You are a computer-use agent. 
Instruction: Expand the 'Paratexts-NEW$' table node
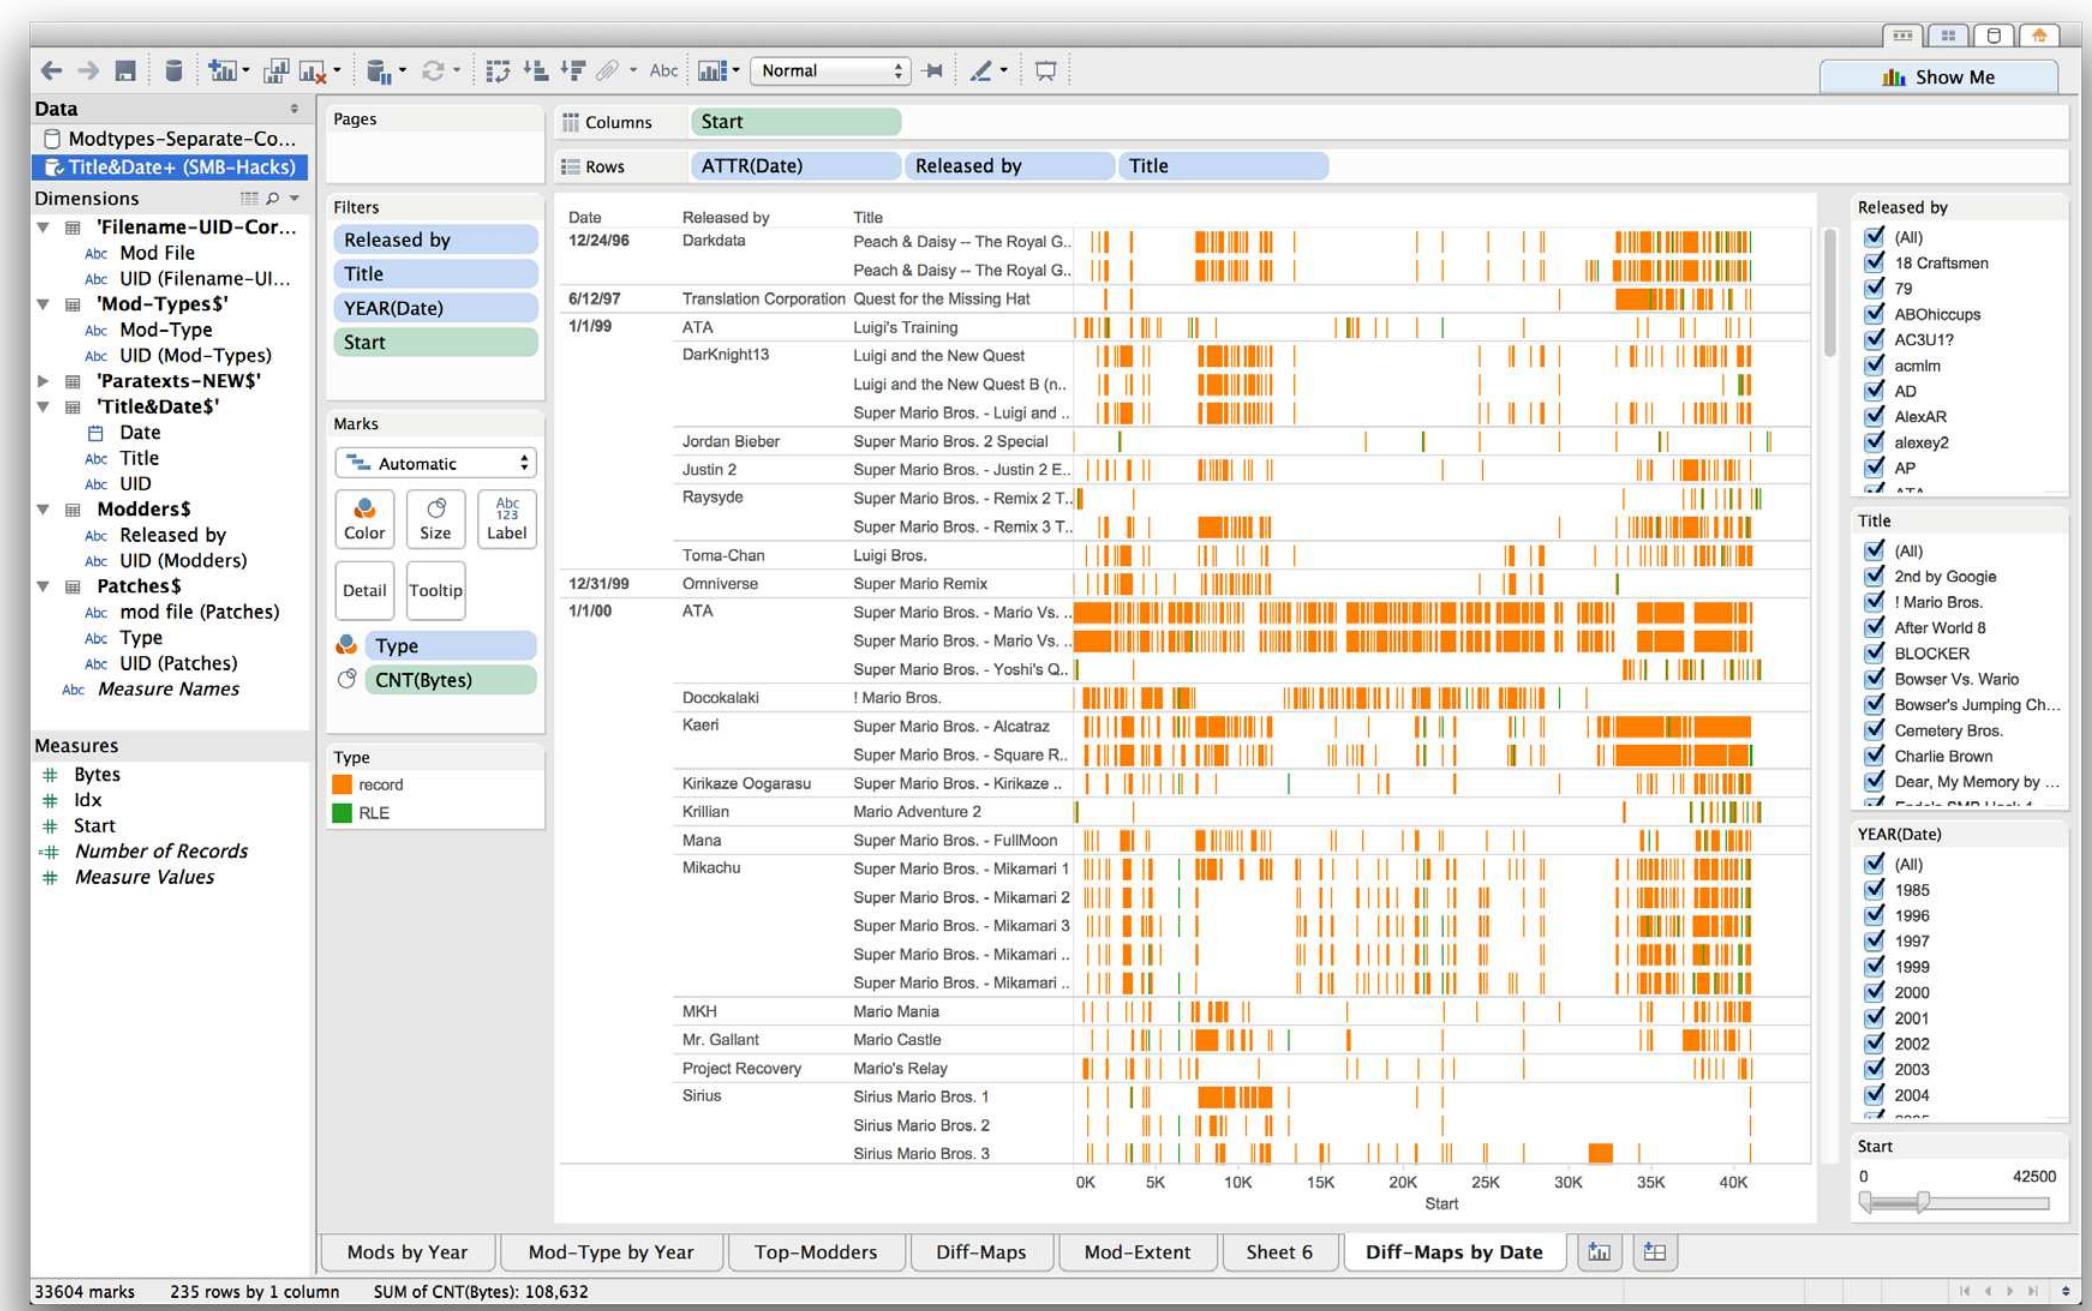43,381
